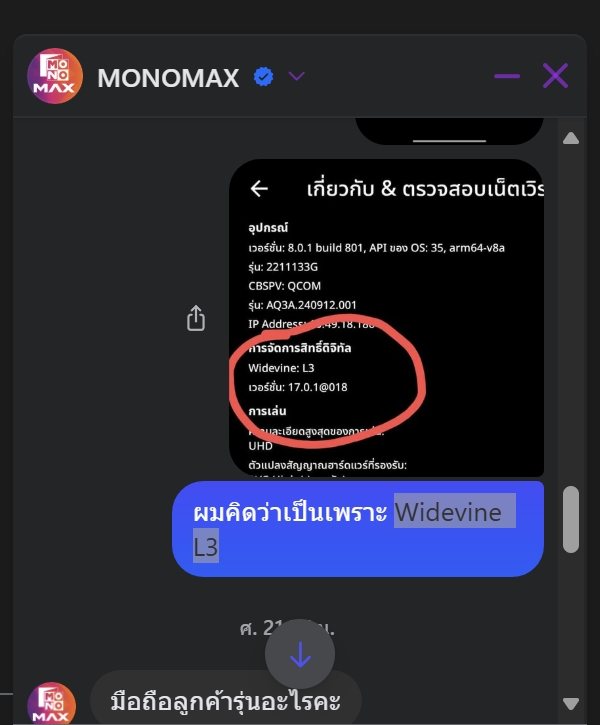Click the MONOMAX avatar beside bottom message
Screen dimensions: 600x725
coord(51,703)
